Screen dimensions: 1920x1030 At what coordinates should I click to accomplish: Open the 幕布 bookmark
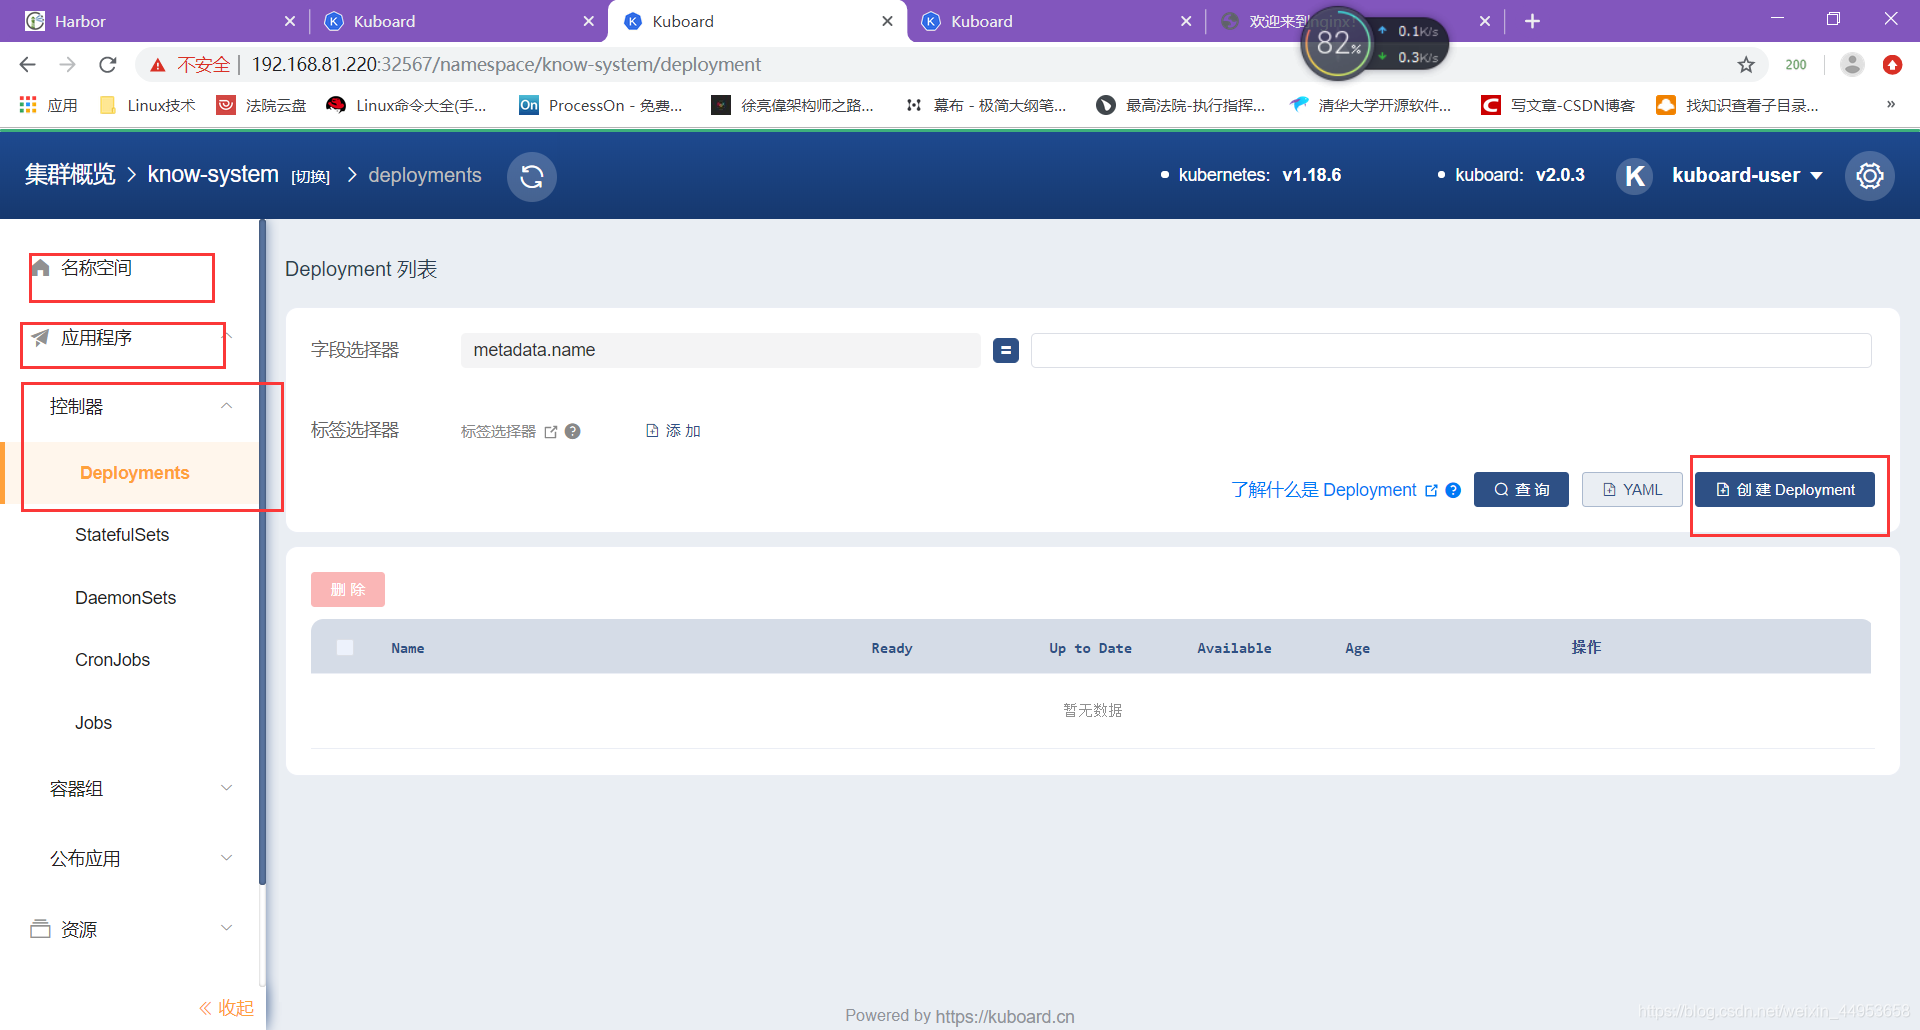click(986, 105)
